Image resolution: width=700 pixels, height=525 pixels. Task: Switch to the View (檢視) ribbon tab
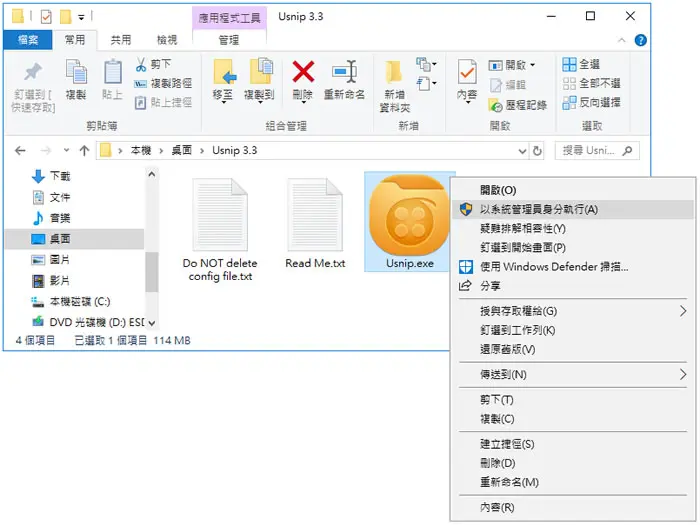[167, 40]
